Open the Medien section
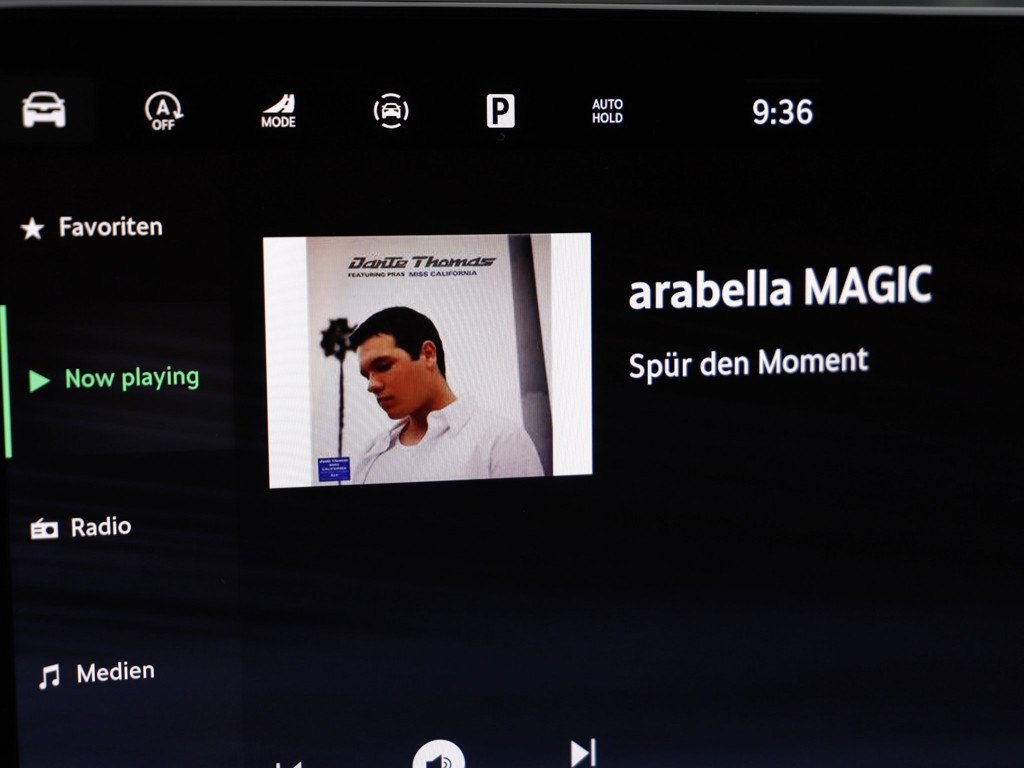Screen dimensions: 1024x768 point(115,672)
